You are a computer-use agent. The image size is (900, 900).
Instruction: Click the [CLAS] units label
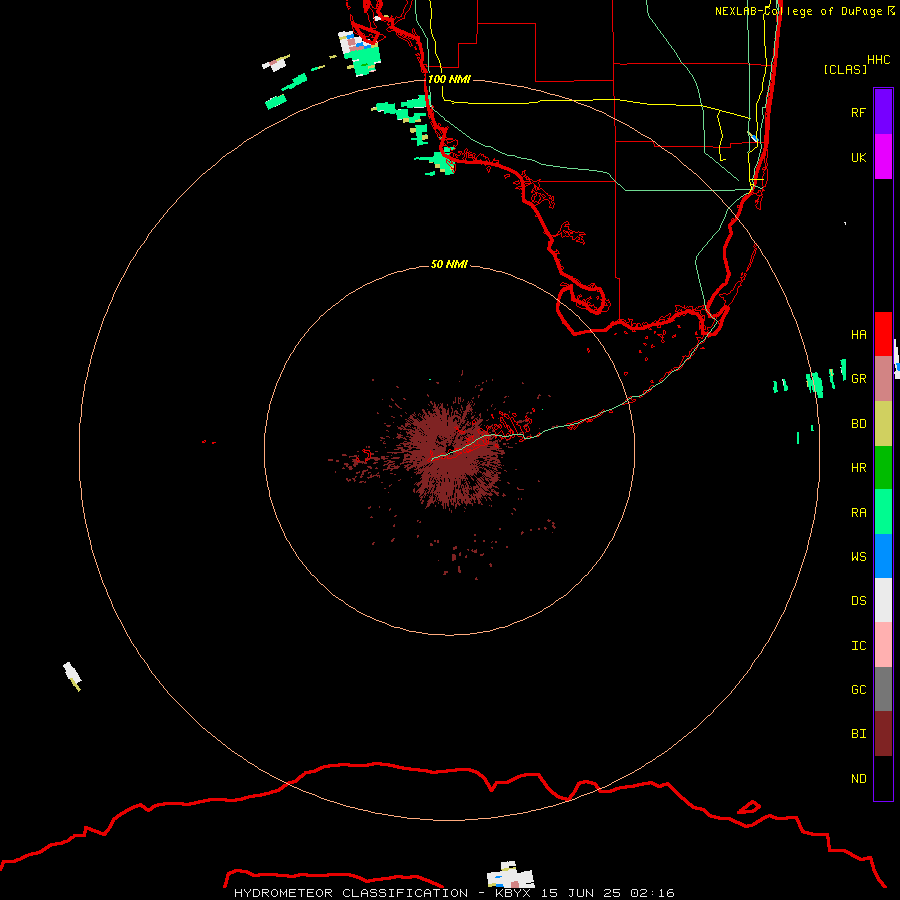845,69
